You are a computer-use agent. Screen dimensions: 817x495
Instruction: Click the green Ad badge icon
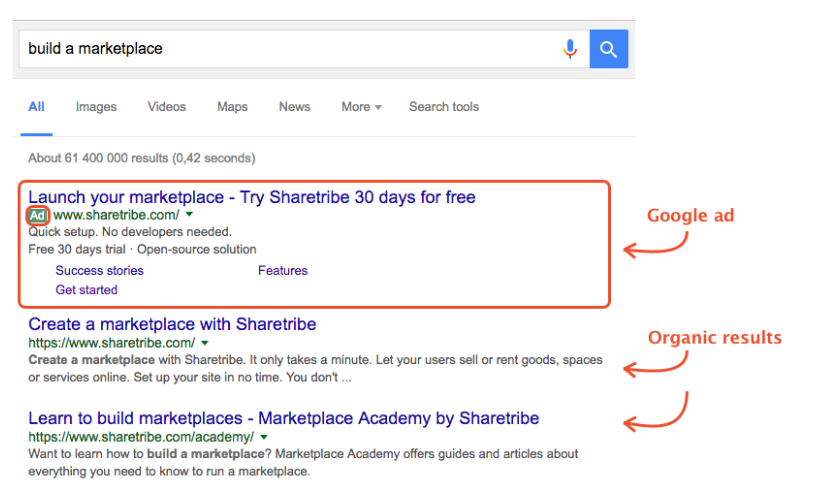[38, 215]
